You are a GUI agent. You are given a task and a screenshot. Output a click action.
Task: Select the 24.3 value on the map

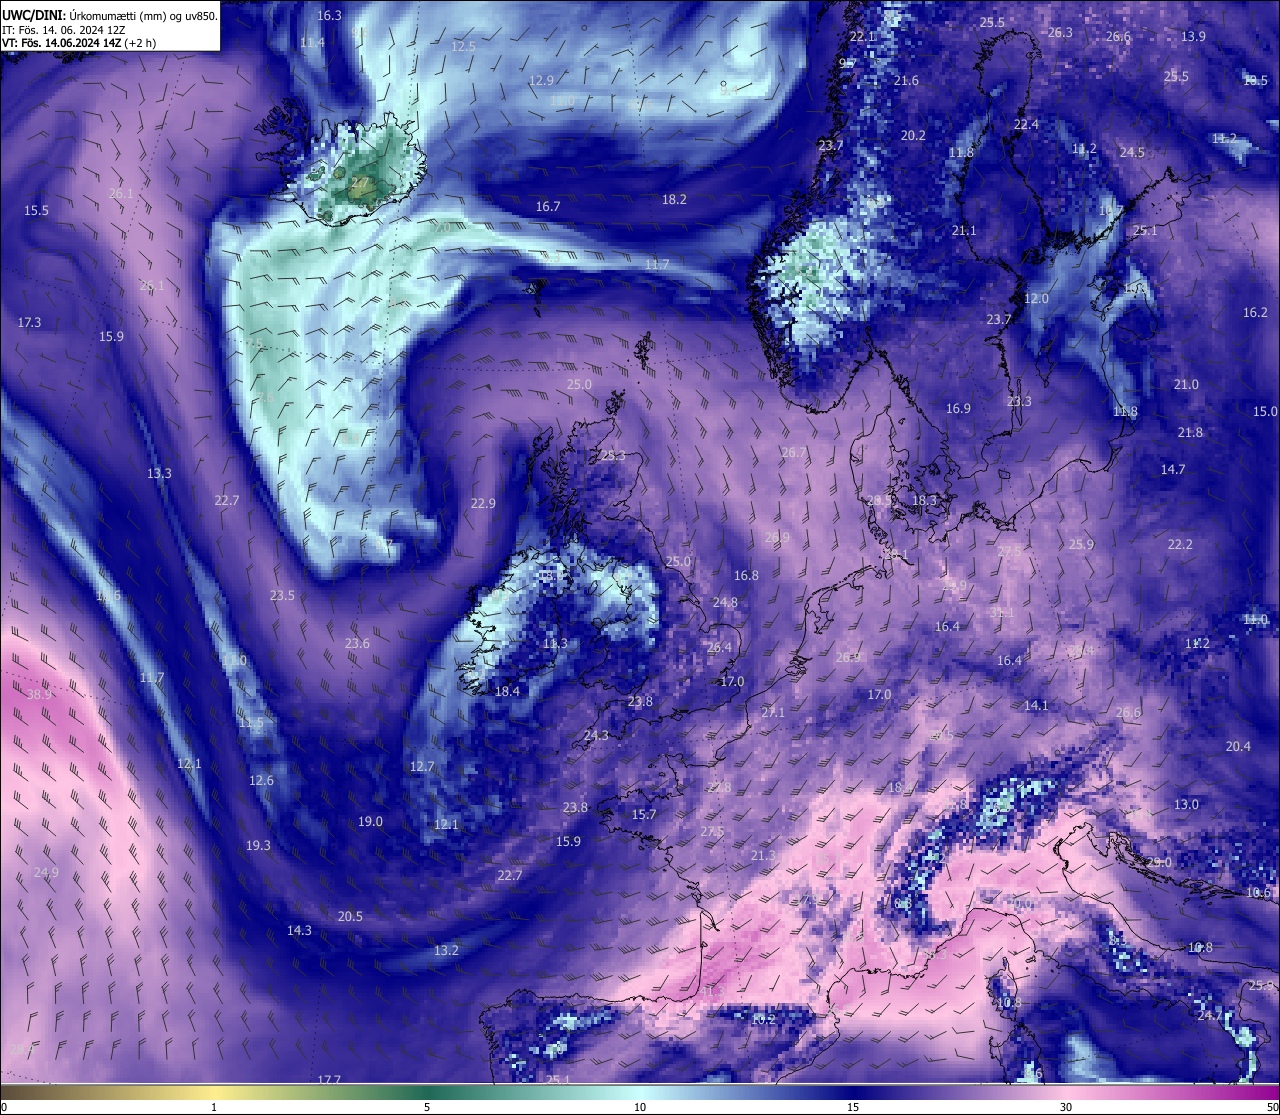point(595,736)
